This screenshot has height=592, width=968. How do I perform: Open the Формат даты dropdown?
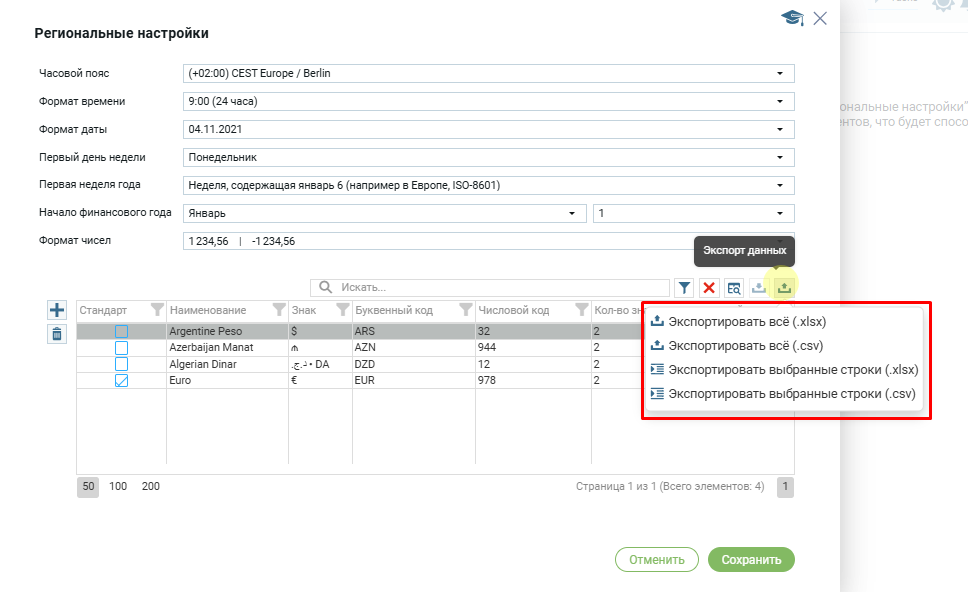(x=779, y=130)
